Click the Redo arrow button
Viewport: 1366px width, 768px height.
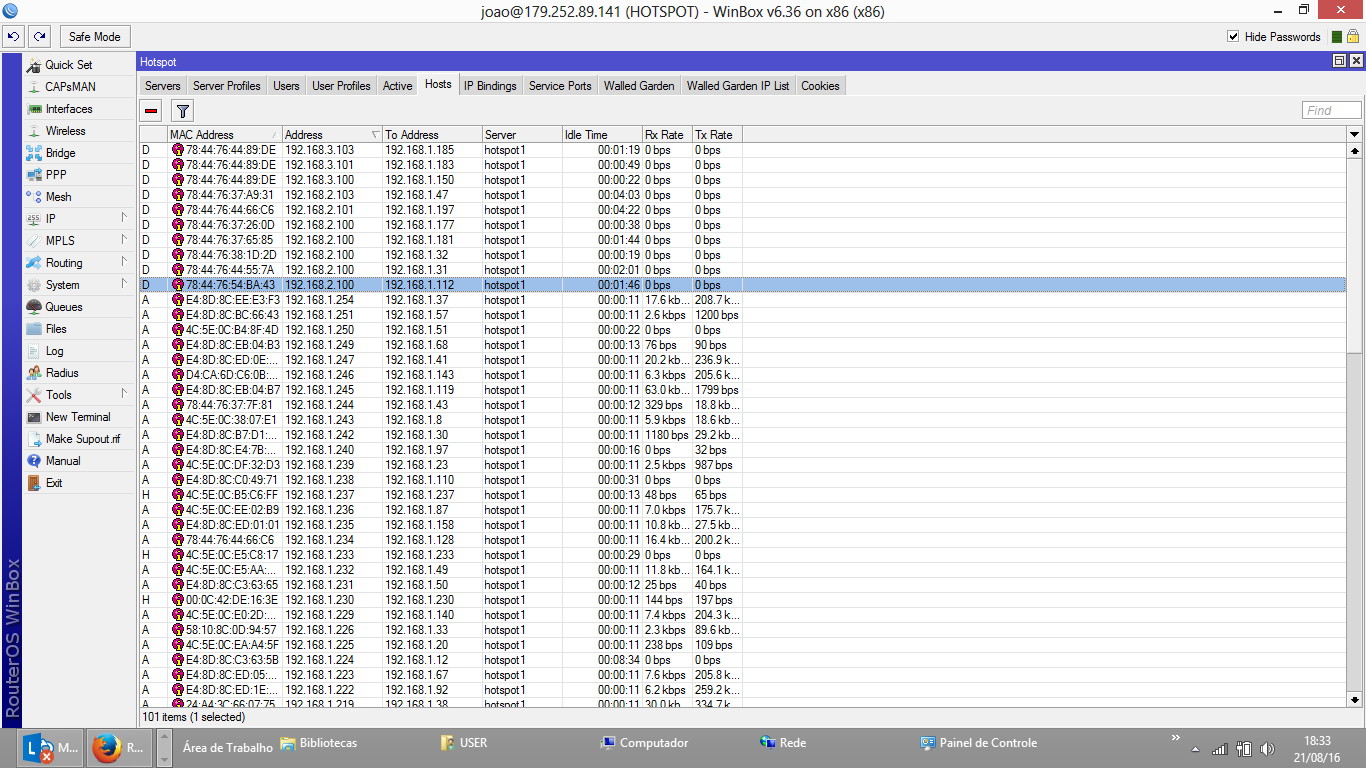[39, 37]
